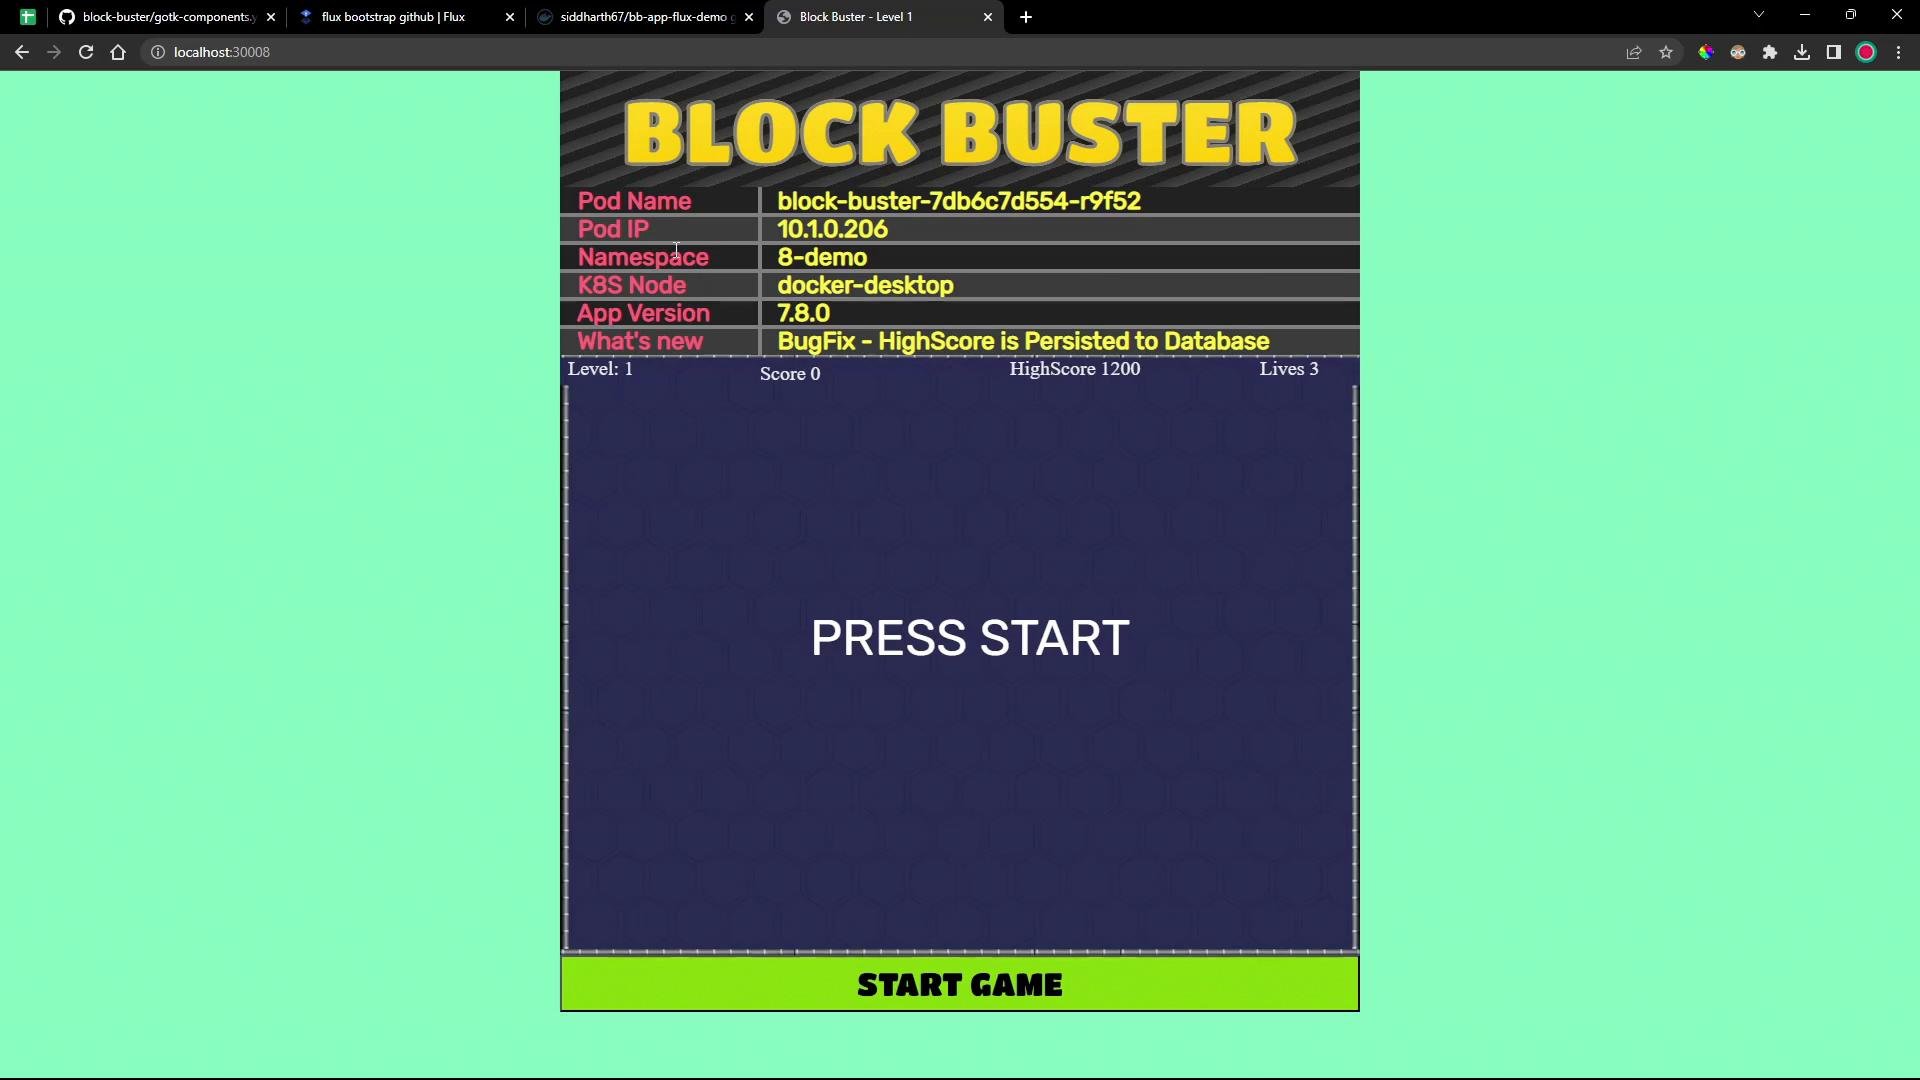Expand the tab search chevron

click(1759, 14)
